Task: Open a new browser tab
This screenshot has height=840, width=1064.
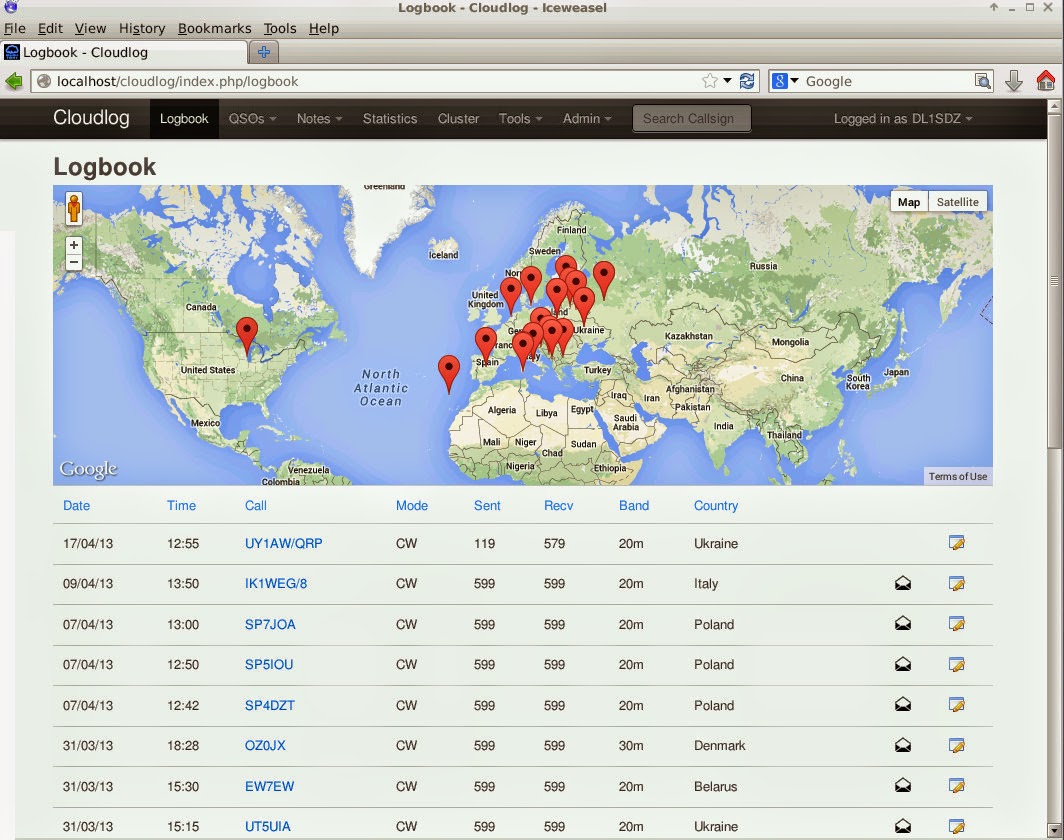Action: tap(264, 52)
